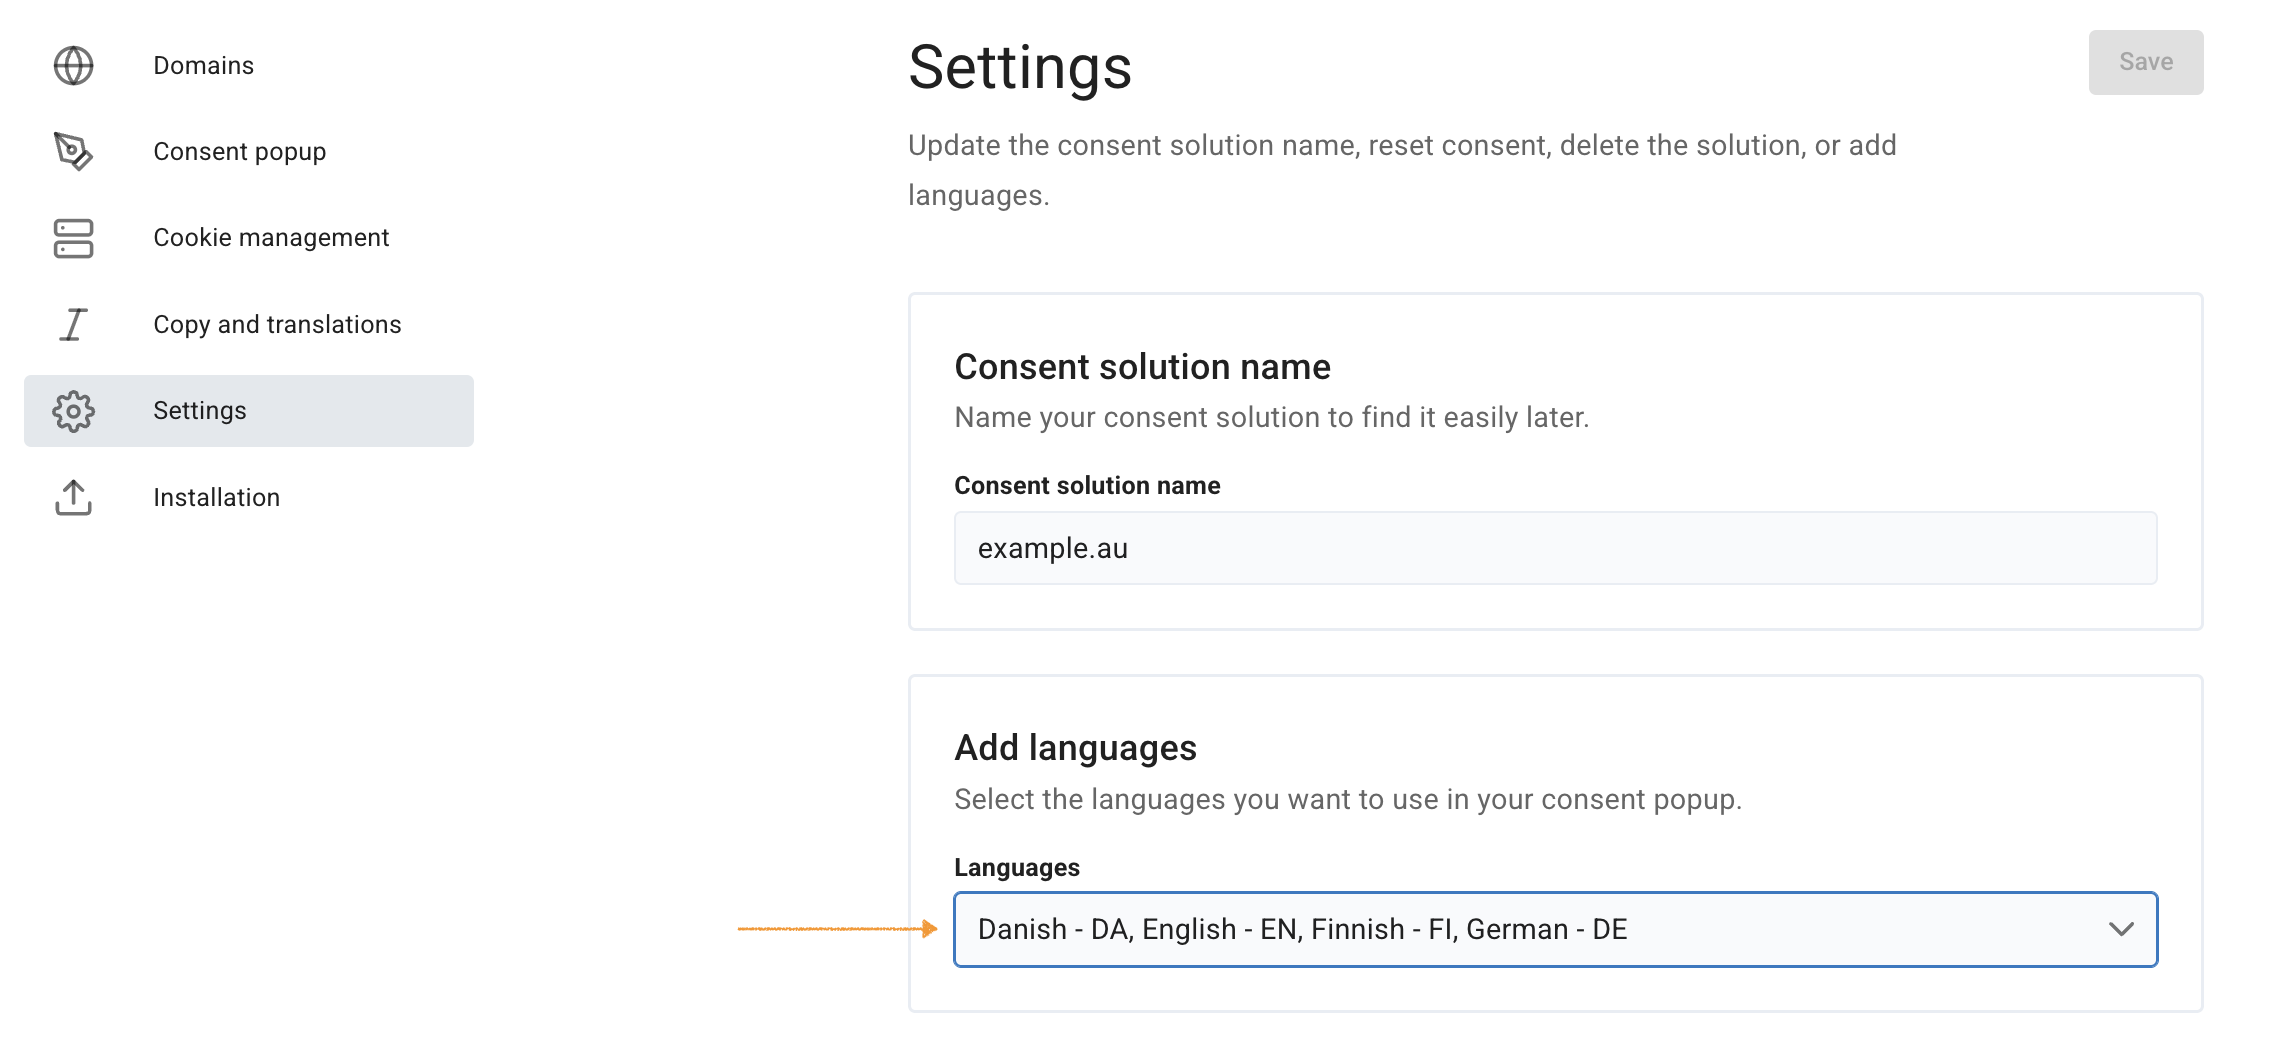Open the Installation page
The width and height of the screenshot is (2278, 1040).
216,498
